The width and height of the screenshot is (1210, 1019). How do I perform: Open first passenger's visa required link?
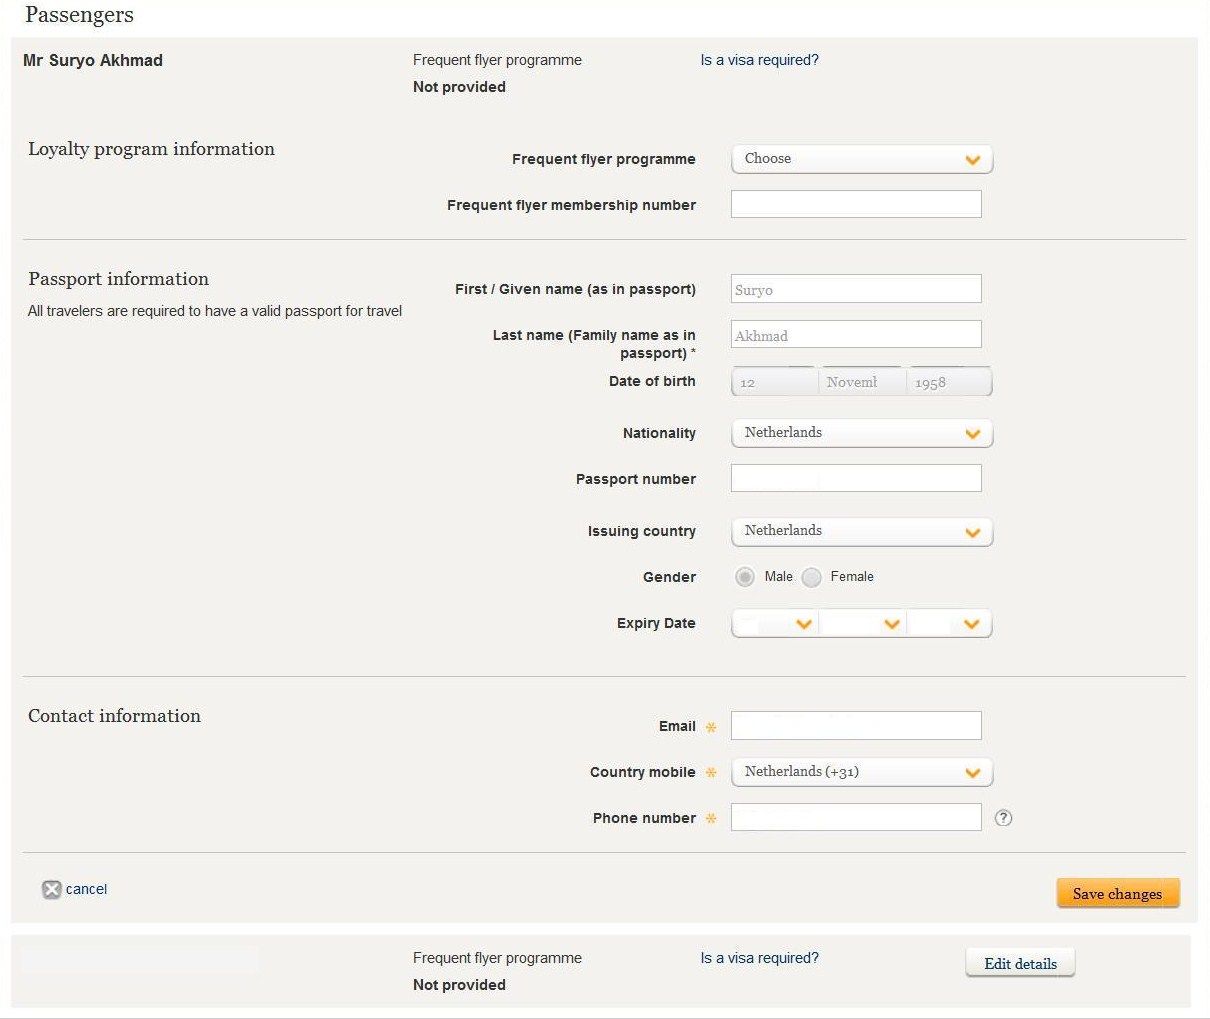pyautogui.click(x=759, y=60)
